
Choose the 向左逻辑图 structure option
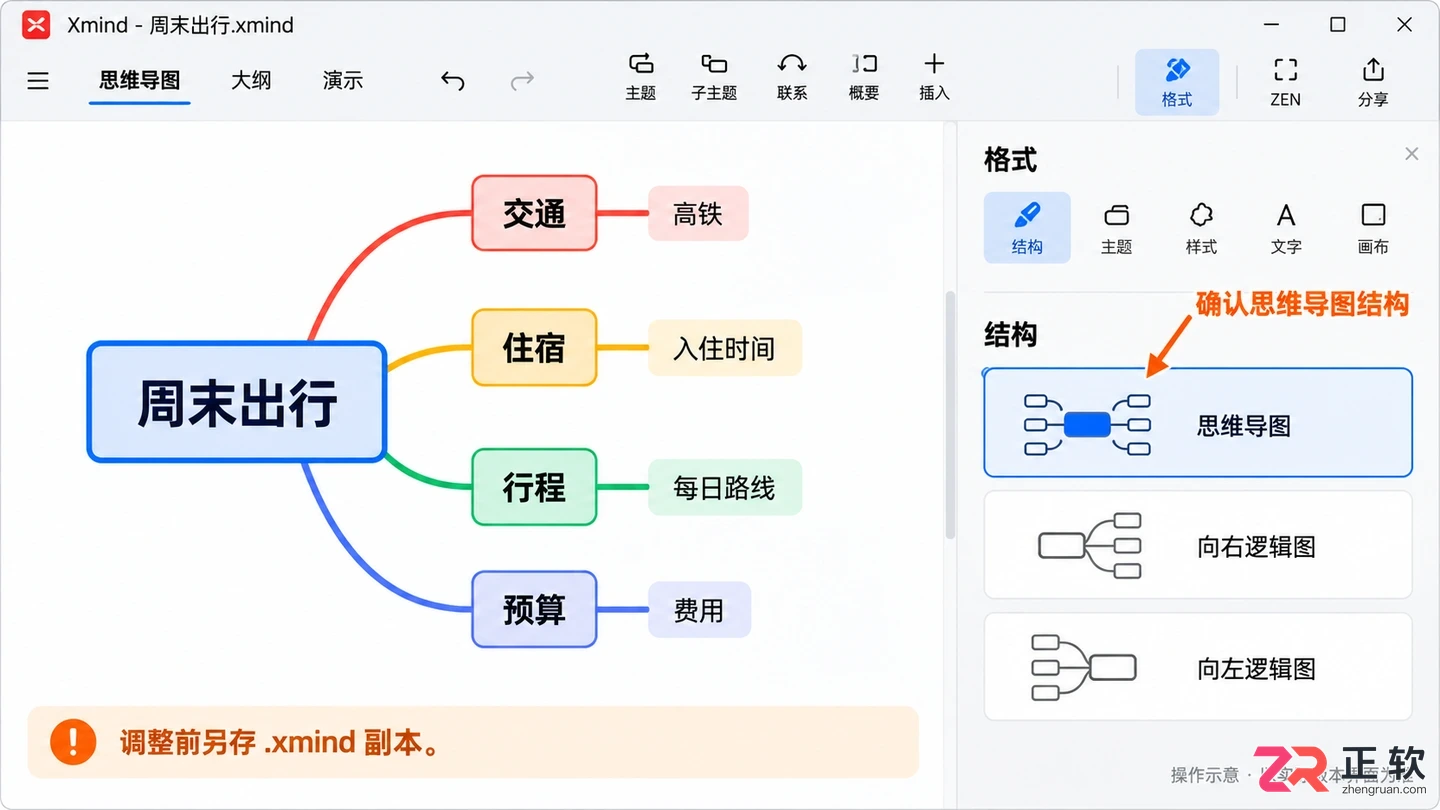pos(1198,667)
